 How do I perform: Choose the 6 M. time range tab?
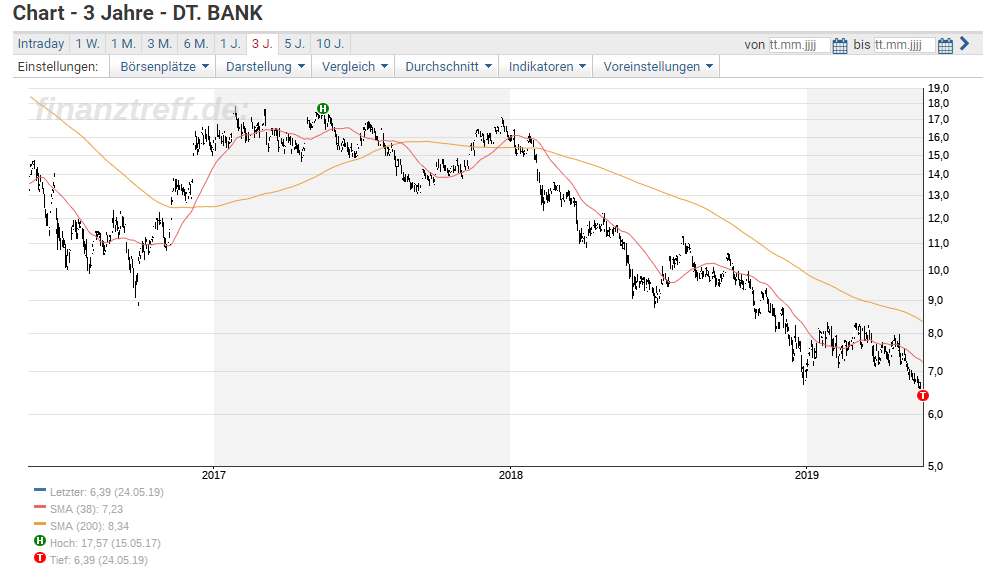point(196,44)
